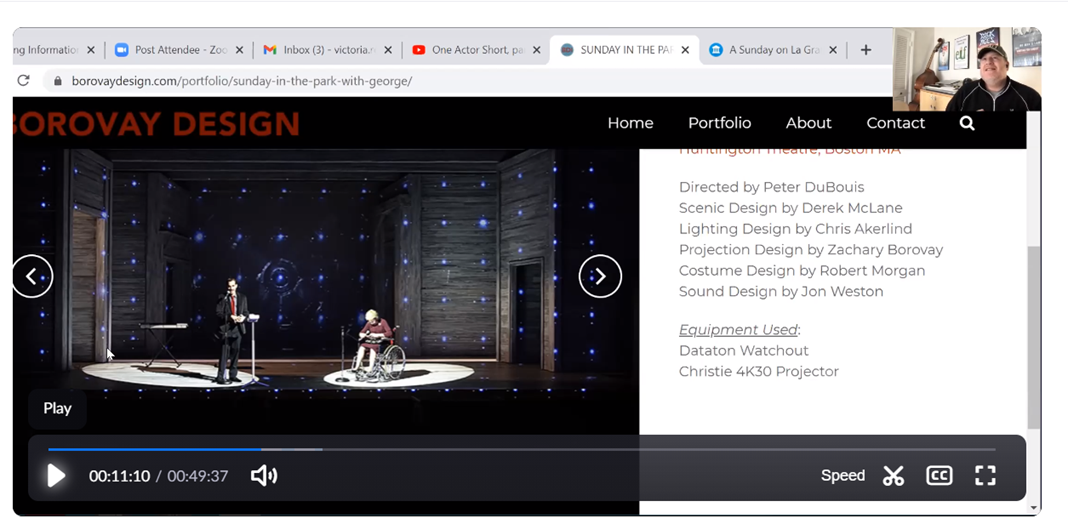The width and height of the screenshot is (1068, 524).
Task: Click the 00:11:10 current time readout
Action: point(119,476)
